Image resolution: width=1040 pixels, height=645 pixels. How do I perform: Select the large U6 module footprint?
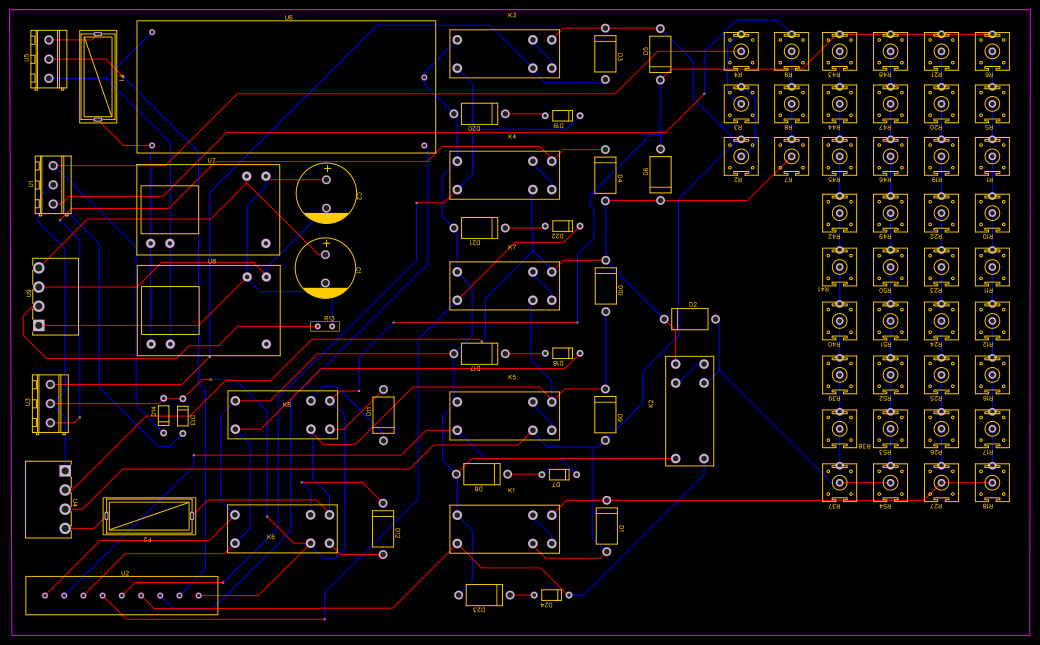pyautogui.click(x=285, y=87)
